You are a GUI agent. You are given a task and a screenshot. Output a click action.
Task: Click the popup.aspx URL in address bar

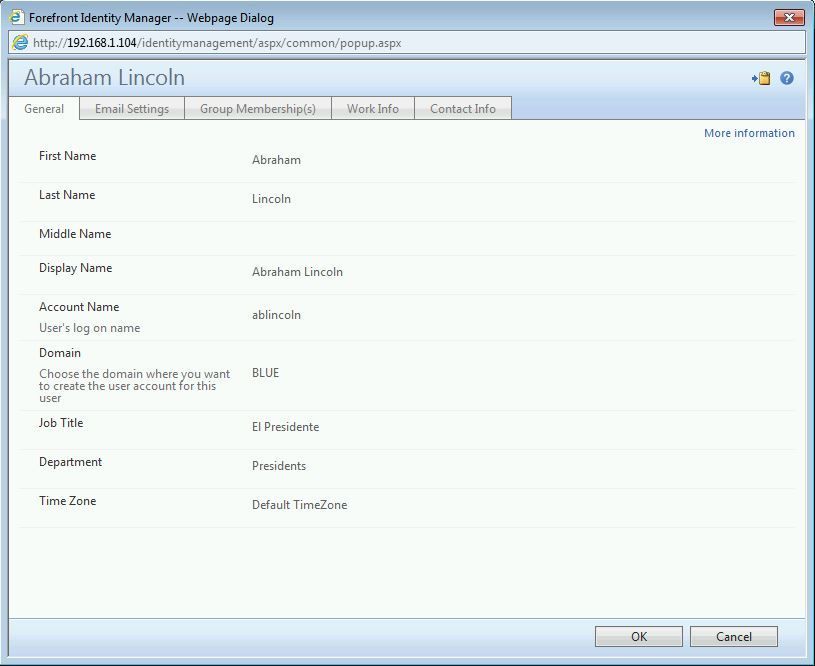coord(217,43)
